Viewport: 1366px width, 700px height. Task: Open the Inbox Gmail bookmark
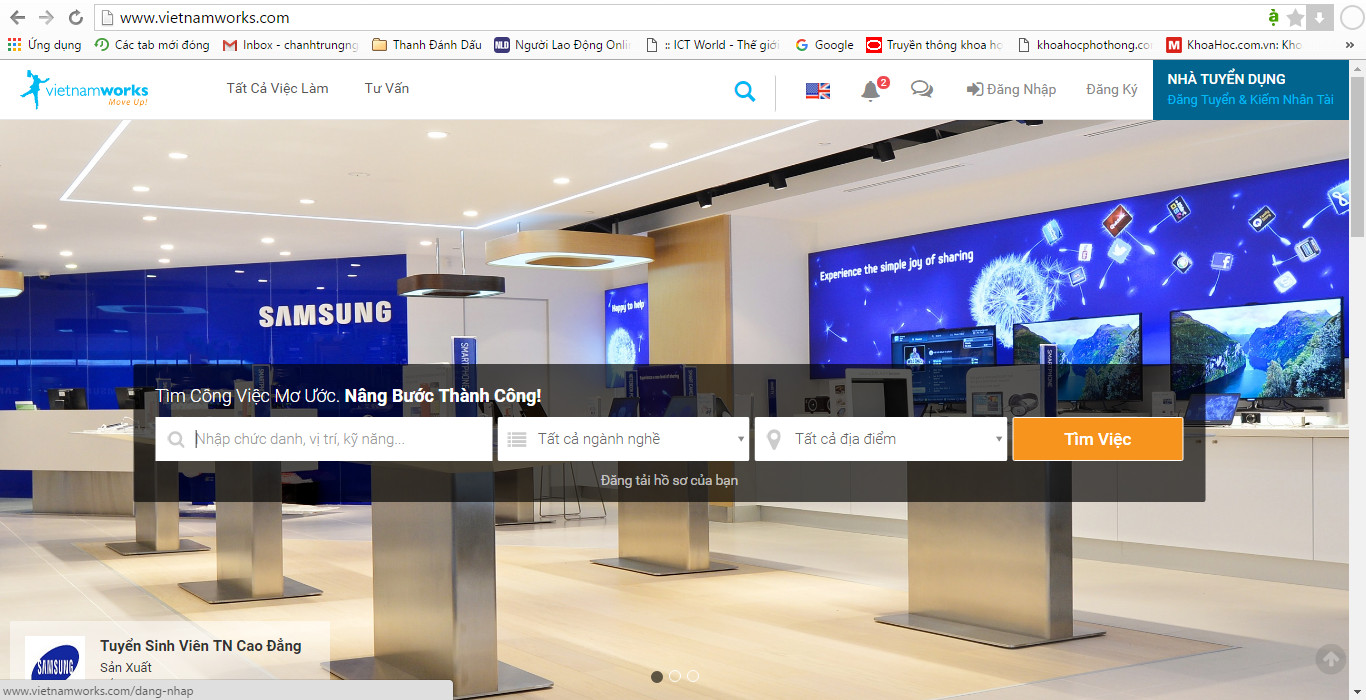pos(290,45)
